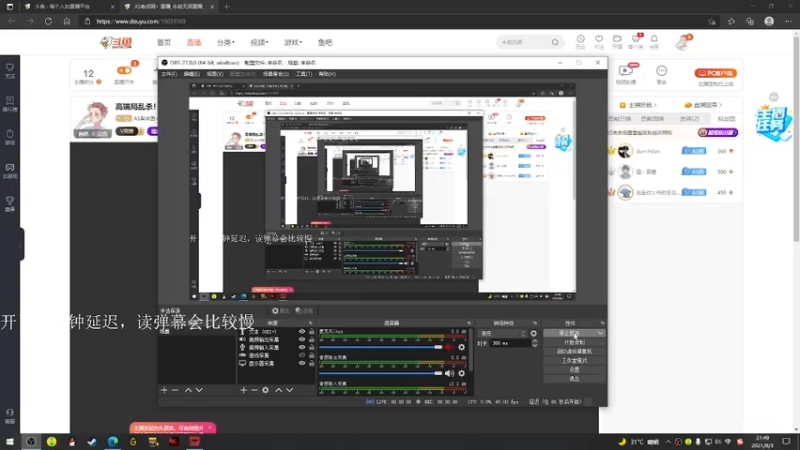Expand 主播投稿 section chevron
Viewport: 800px width, 450px height.
655,105
